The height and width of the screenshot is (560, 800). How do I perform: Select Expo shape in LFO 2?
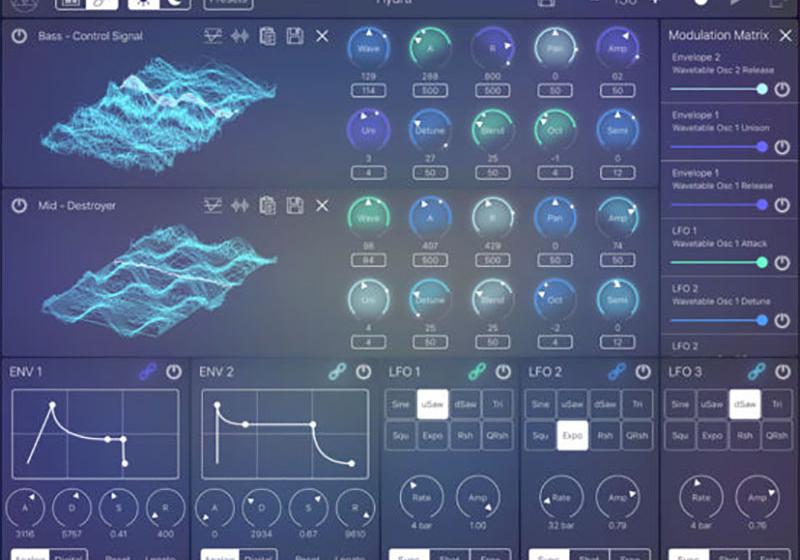pos(572,436)
